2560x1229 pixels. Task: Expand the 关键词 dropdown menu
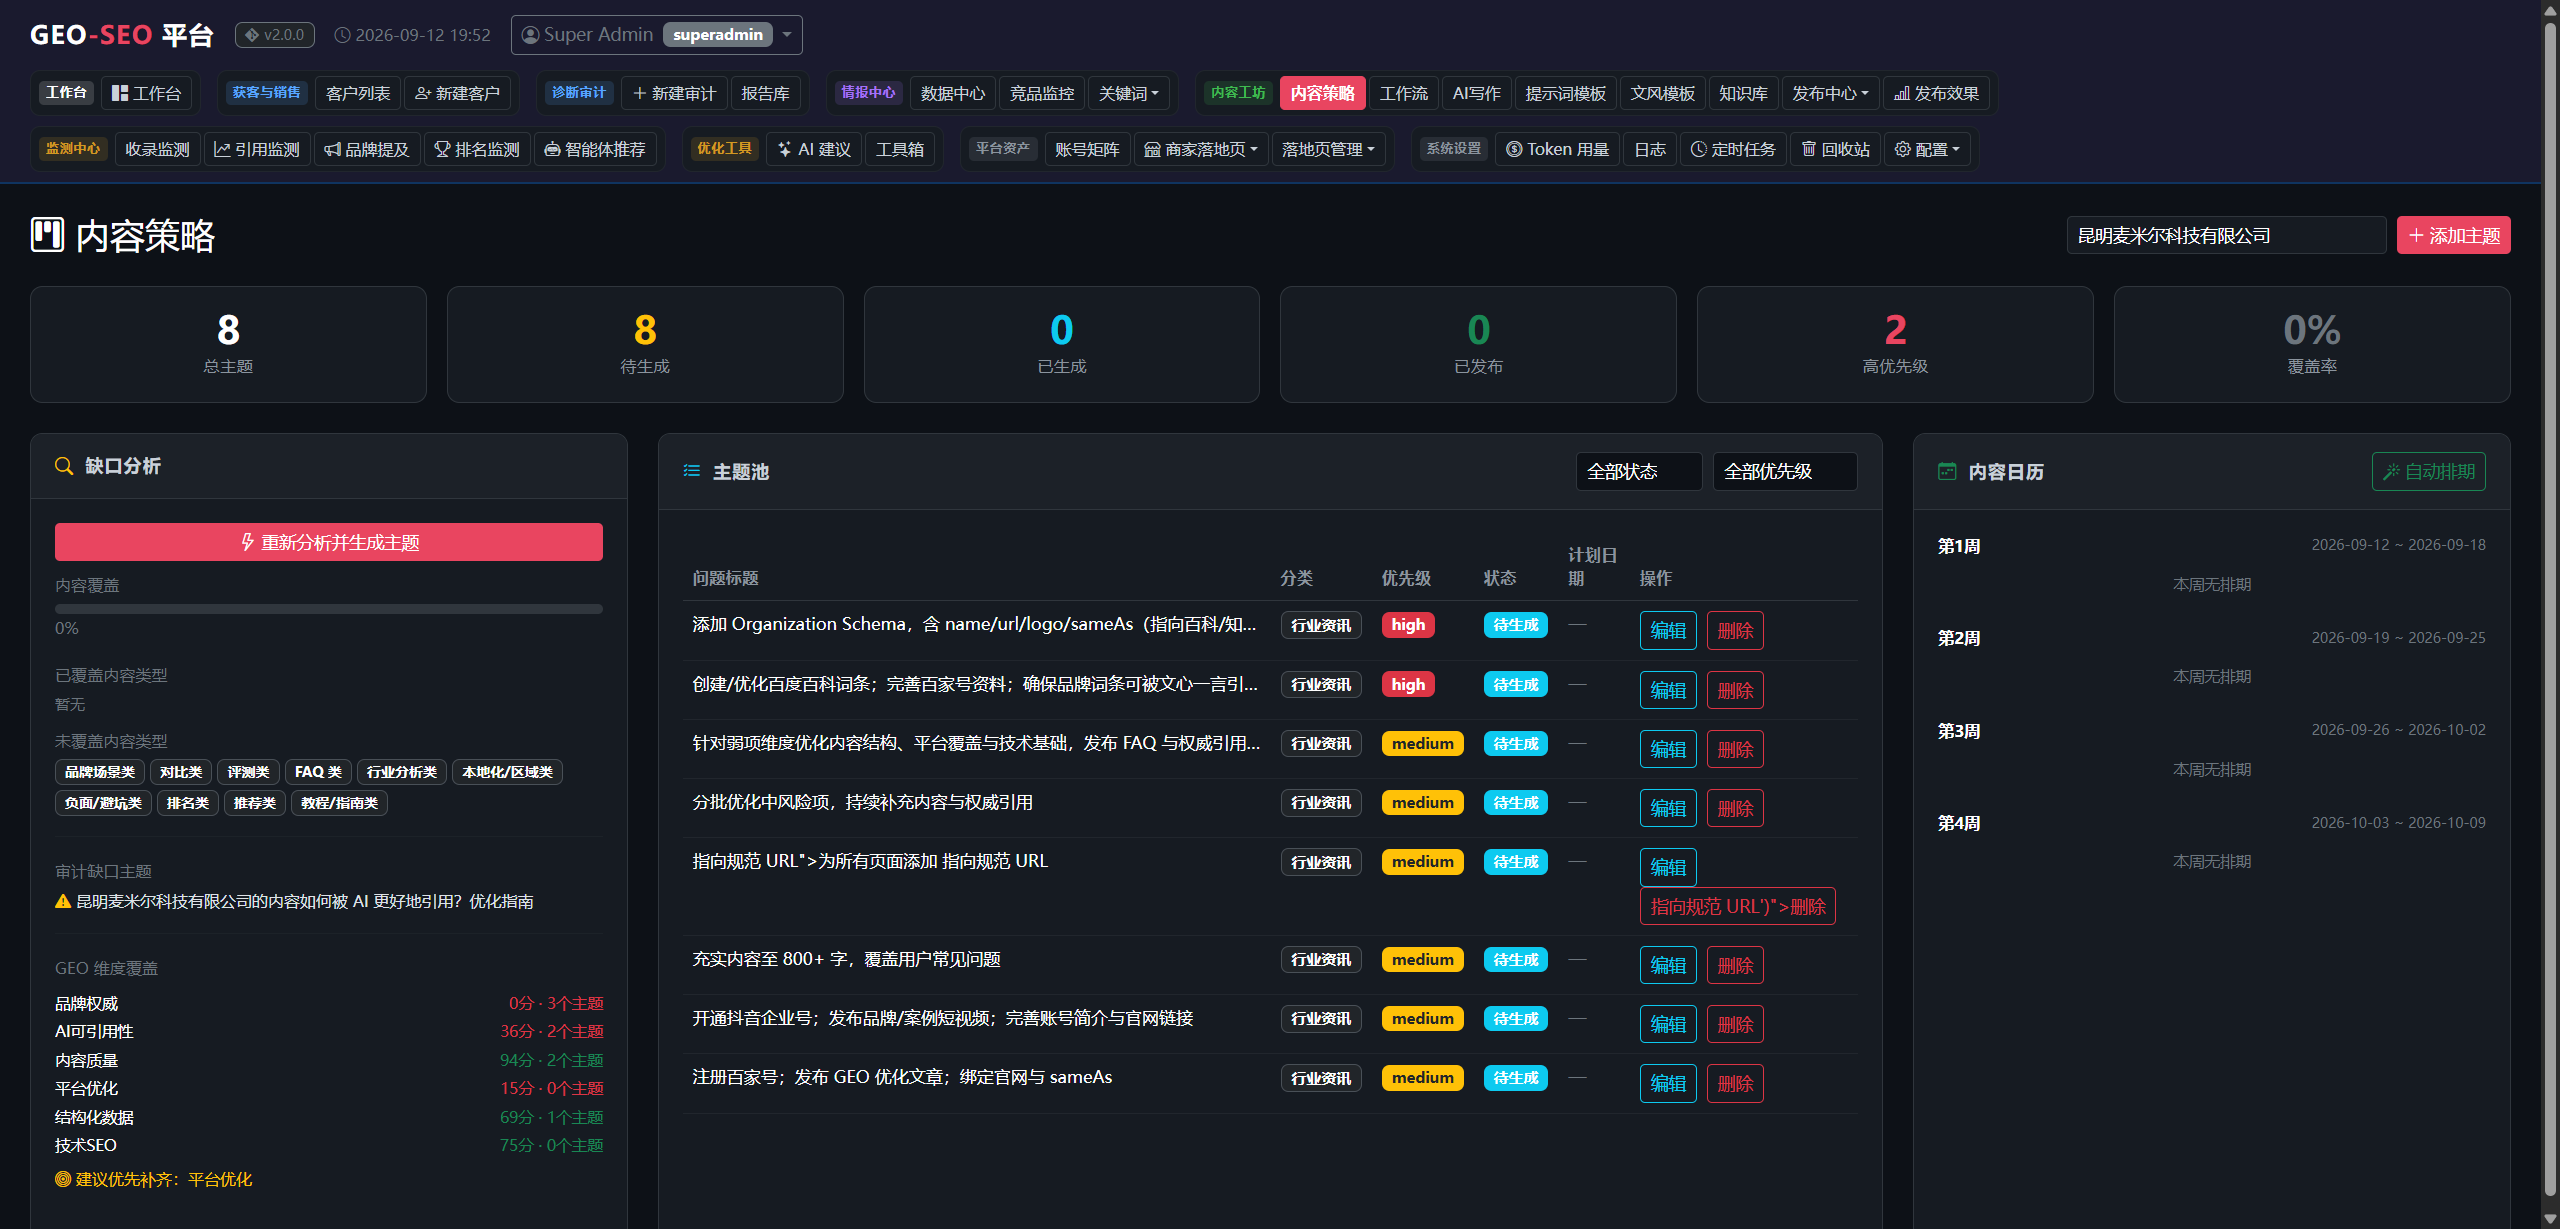[1128, 93]
